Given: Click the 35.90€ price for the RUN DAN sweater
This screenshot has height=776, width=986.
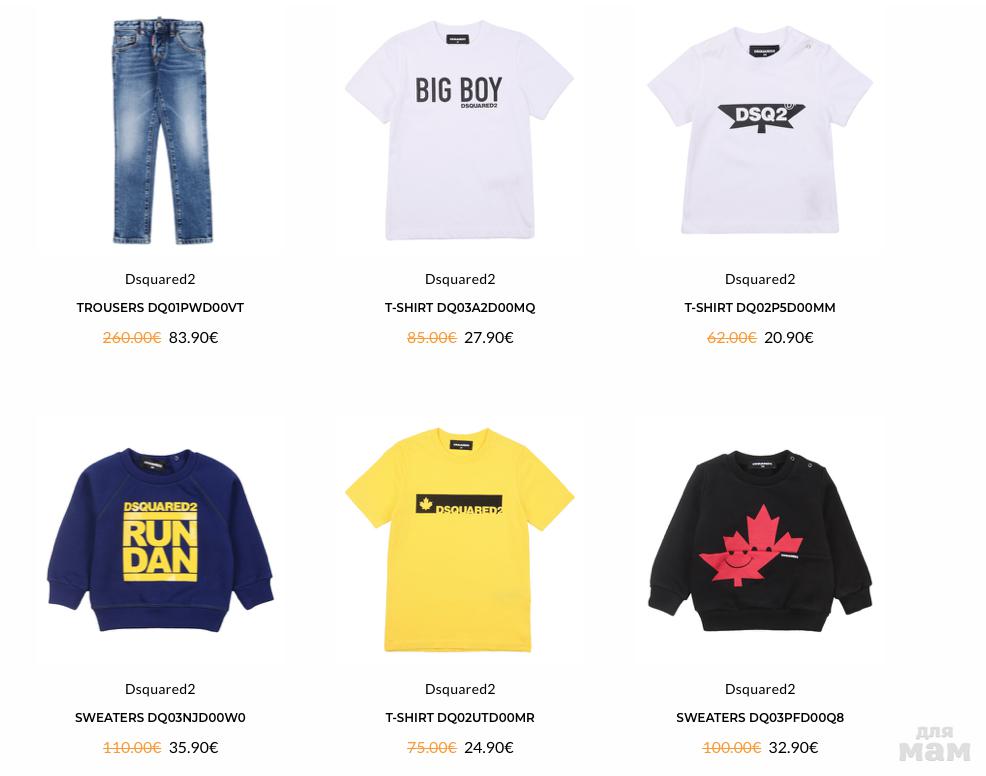Looking at the screenshot, I should coord(194,748).
